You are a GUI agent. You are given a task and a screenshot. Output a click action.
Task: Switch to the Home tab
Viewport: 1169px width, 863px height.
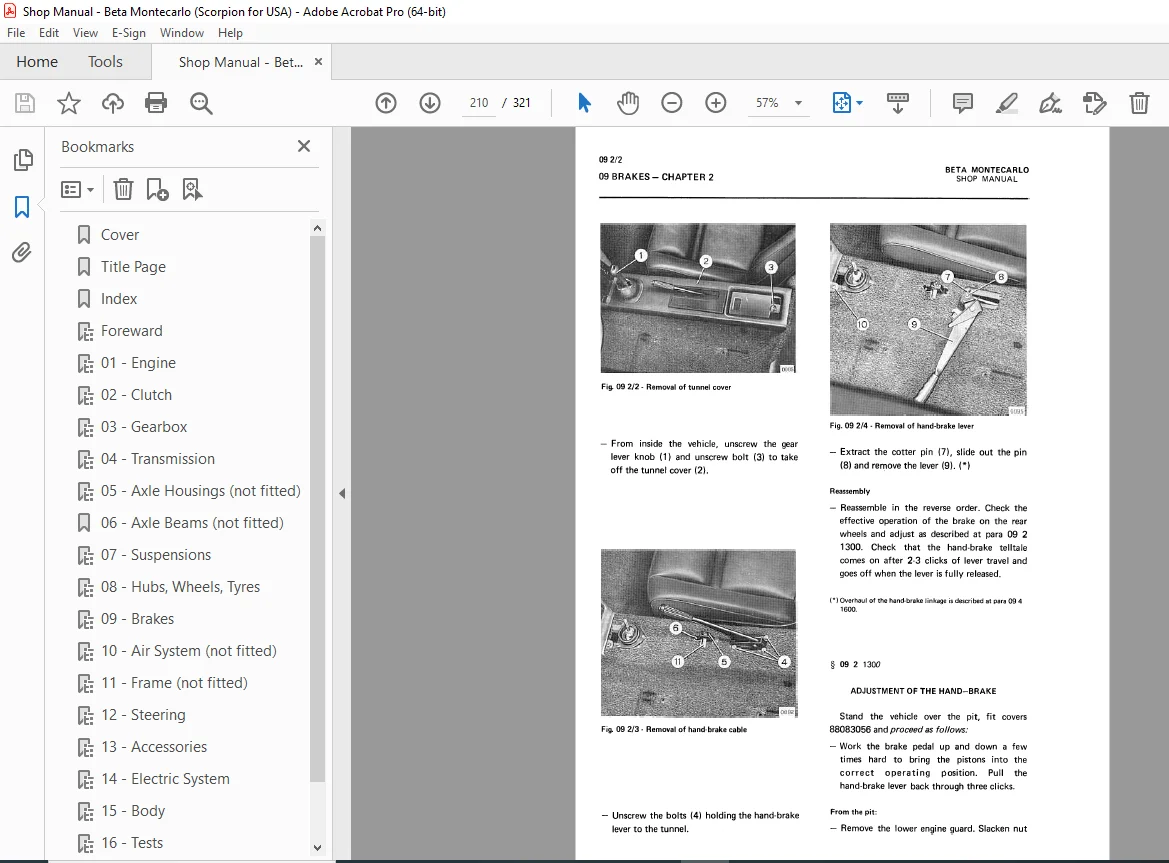coord(37,62)
